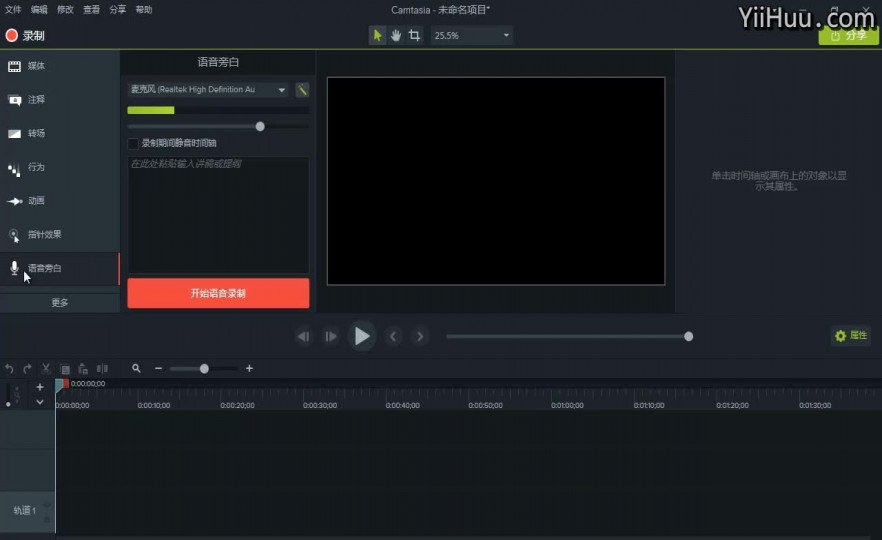Jump to next media with right chevron
The height and width of the screenshot is (540, 882).
click(x=420, y=336)
